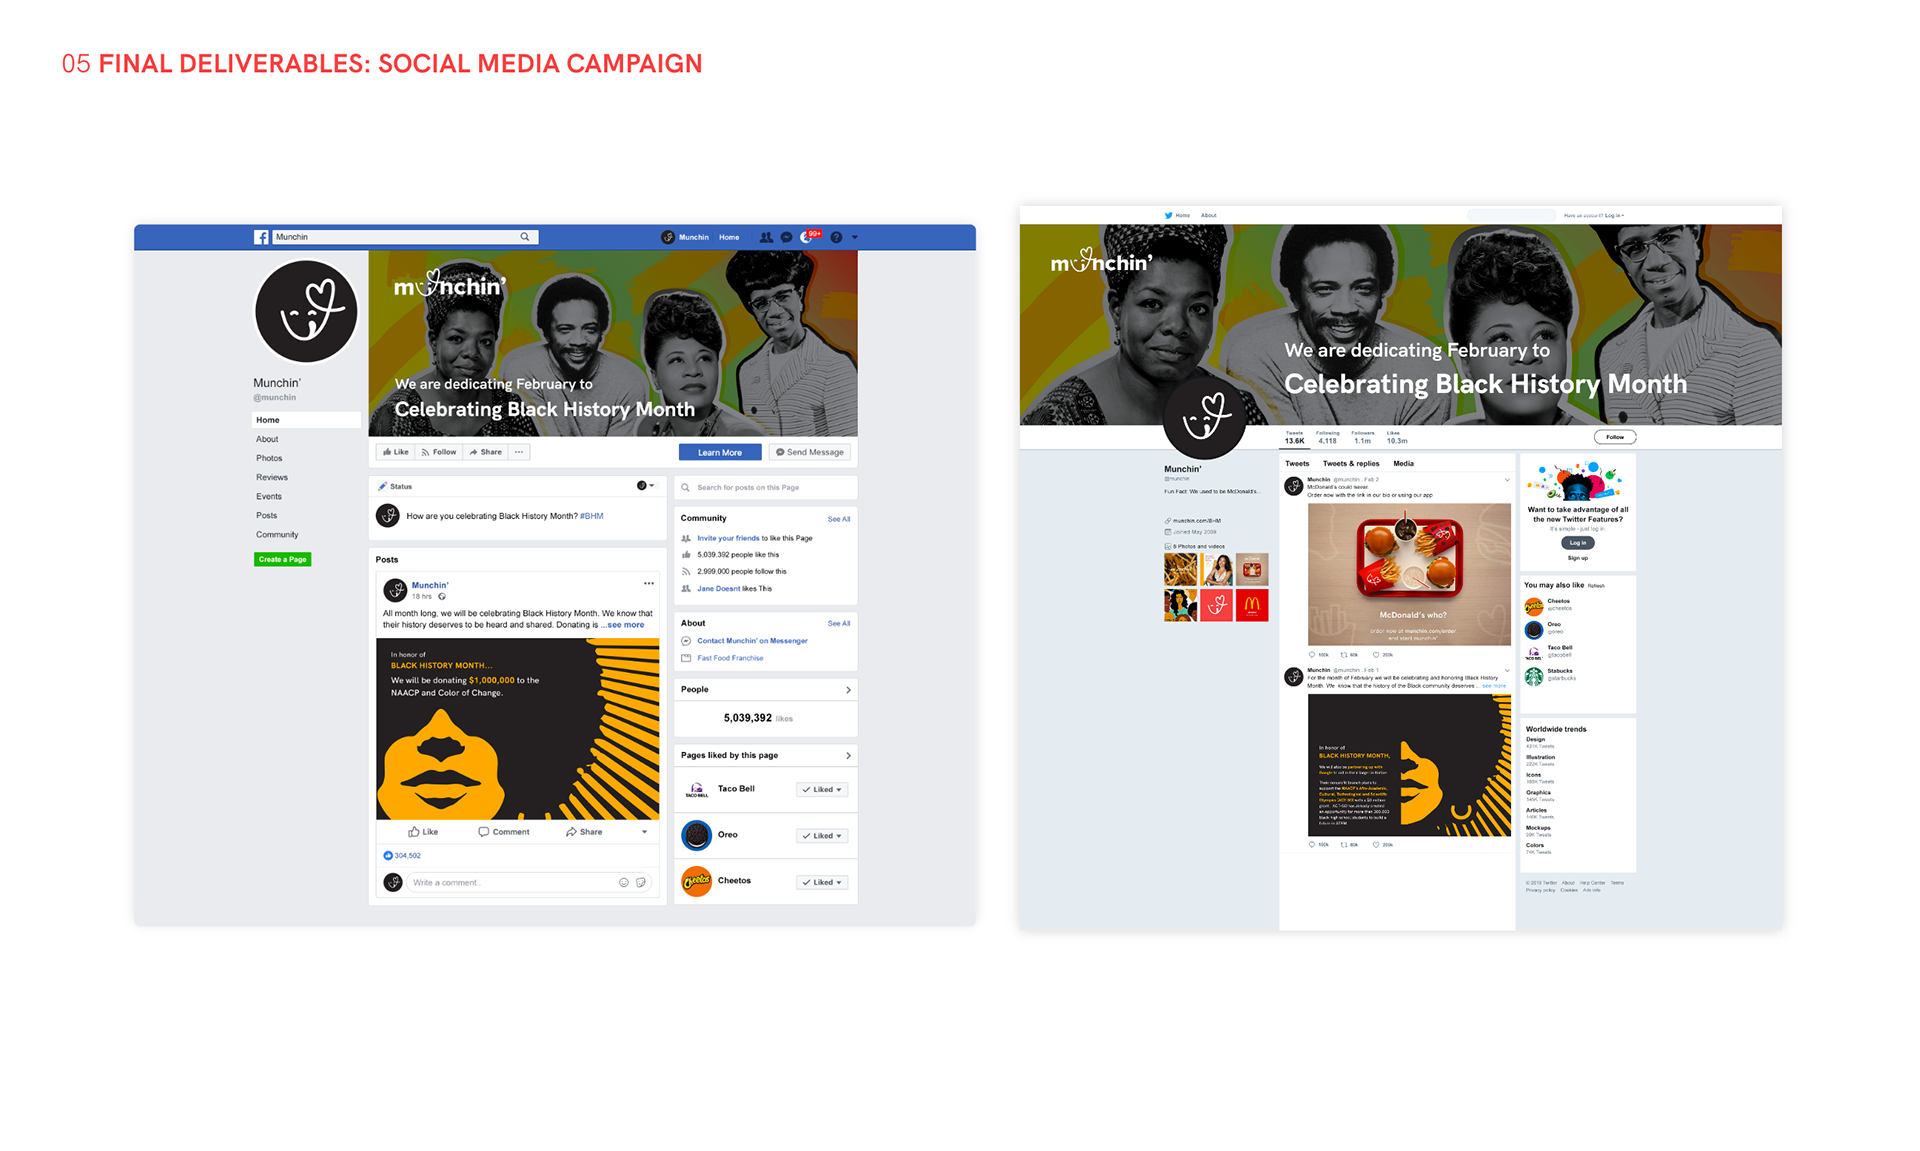Screen dimensions: 1920x1151
Task: Click Contact Munchin' on Messenger link
Action: click(752, 641)
